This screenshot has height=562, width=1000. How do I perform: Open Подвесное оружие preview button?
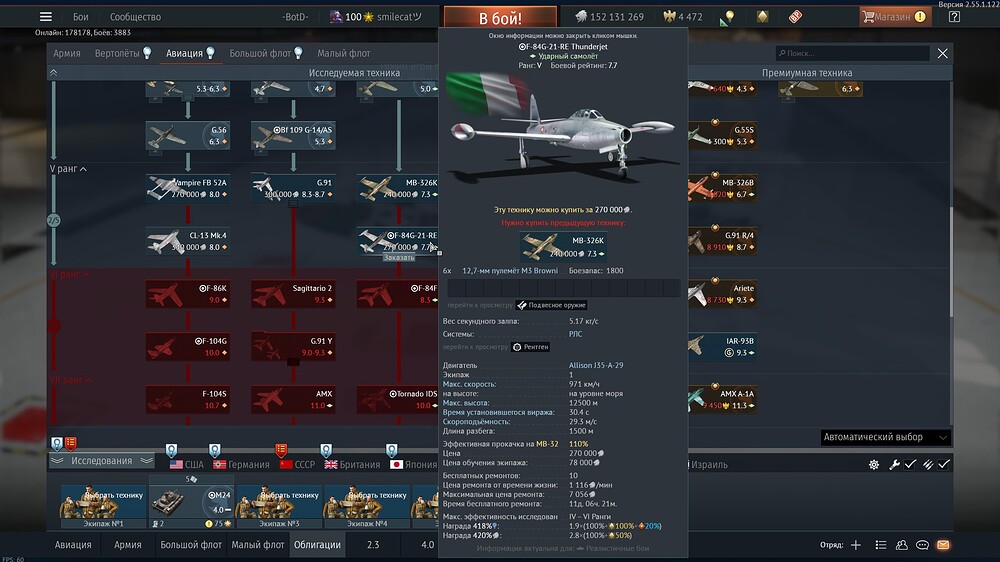click(552, 306)
